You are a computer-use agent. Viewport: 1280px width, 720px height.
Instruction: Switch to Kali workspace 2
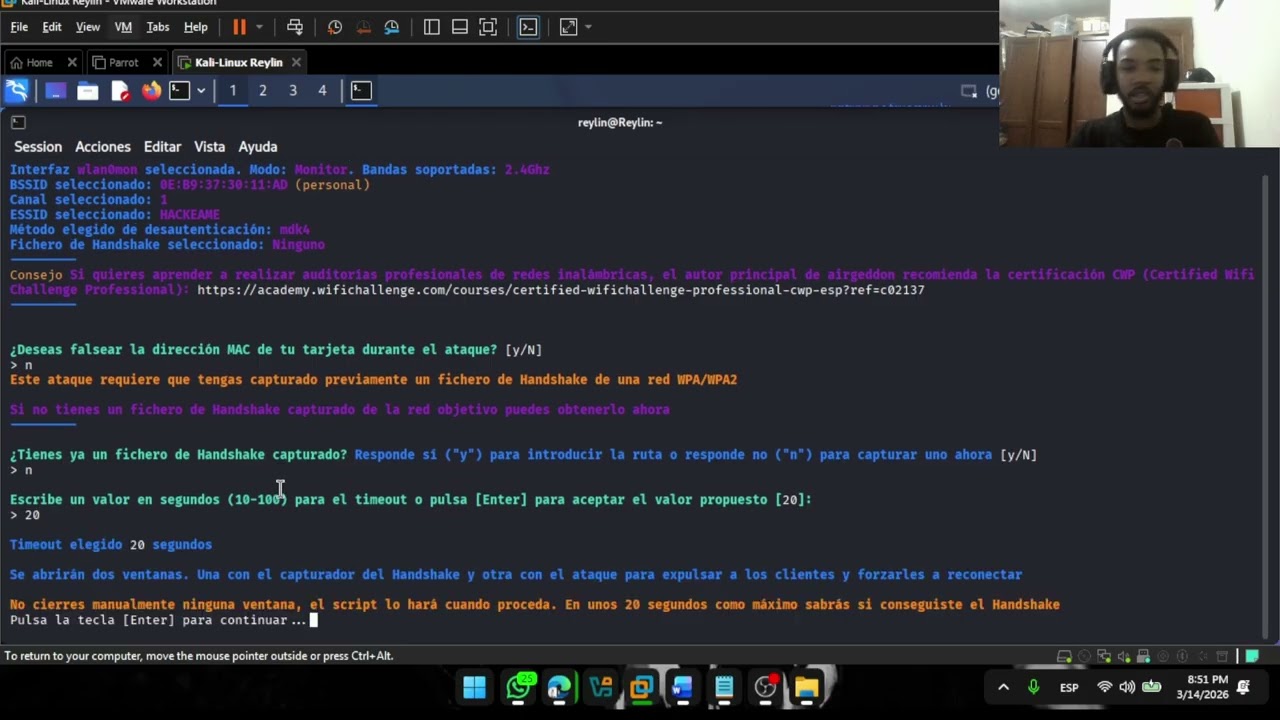tap(262, 91)
